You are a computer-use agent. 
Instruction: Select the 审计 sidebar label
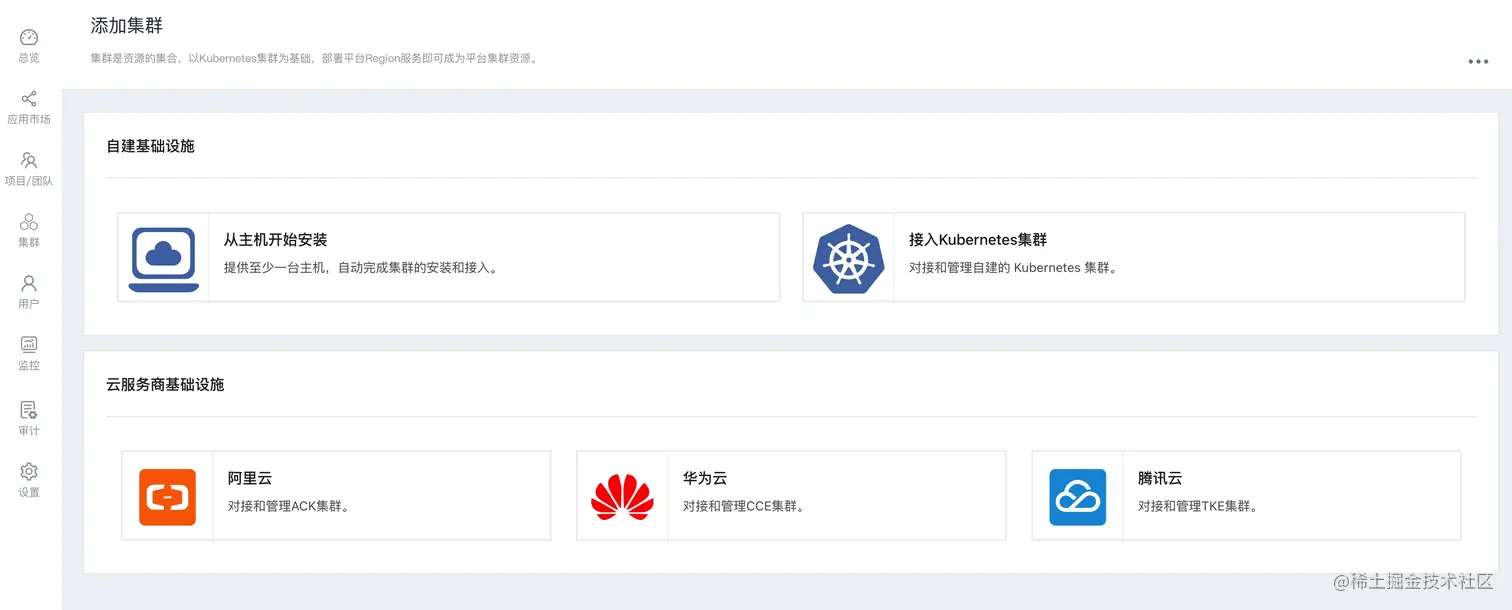tap(29, 431)
